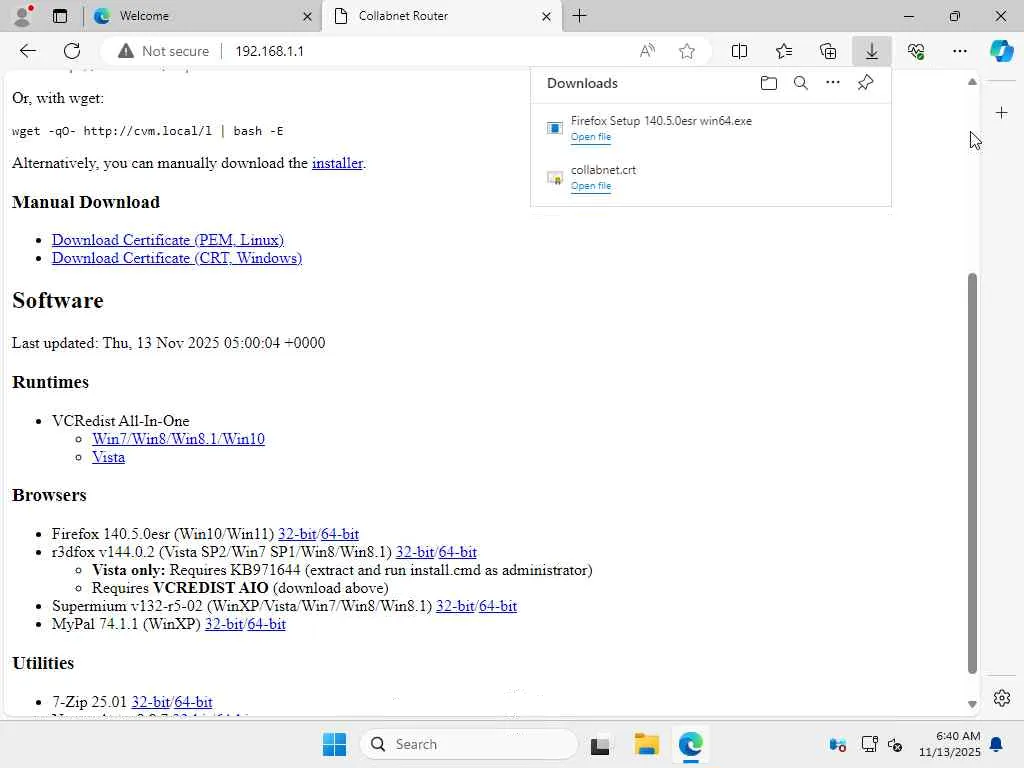Download Firefox 140.5.0esr 64-bit
Screen dimensions: 1024x768
click(340, 534)
